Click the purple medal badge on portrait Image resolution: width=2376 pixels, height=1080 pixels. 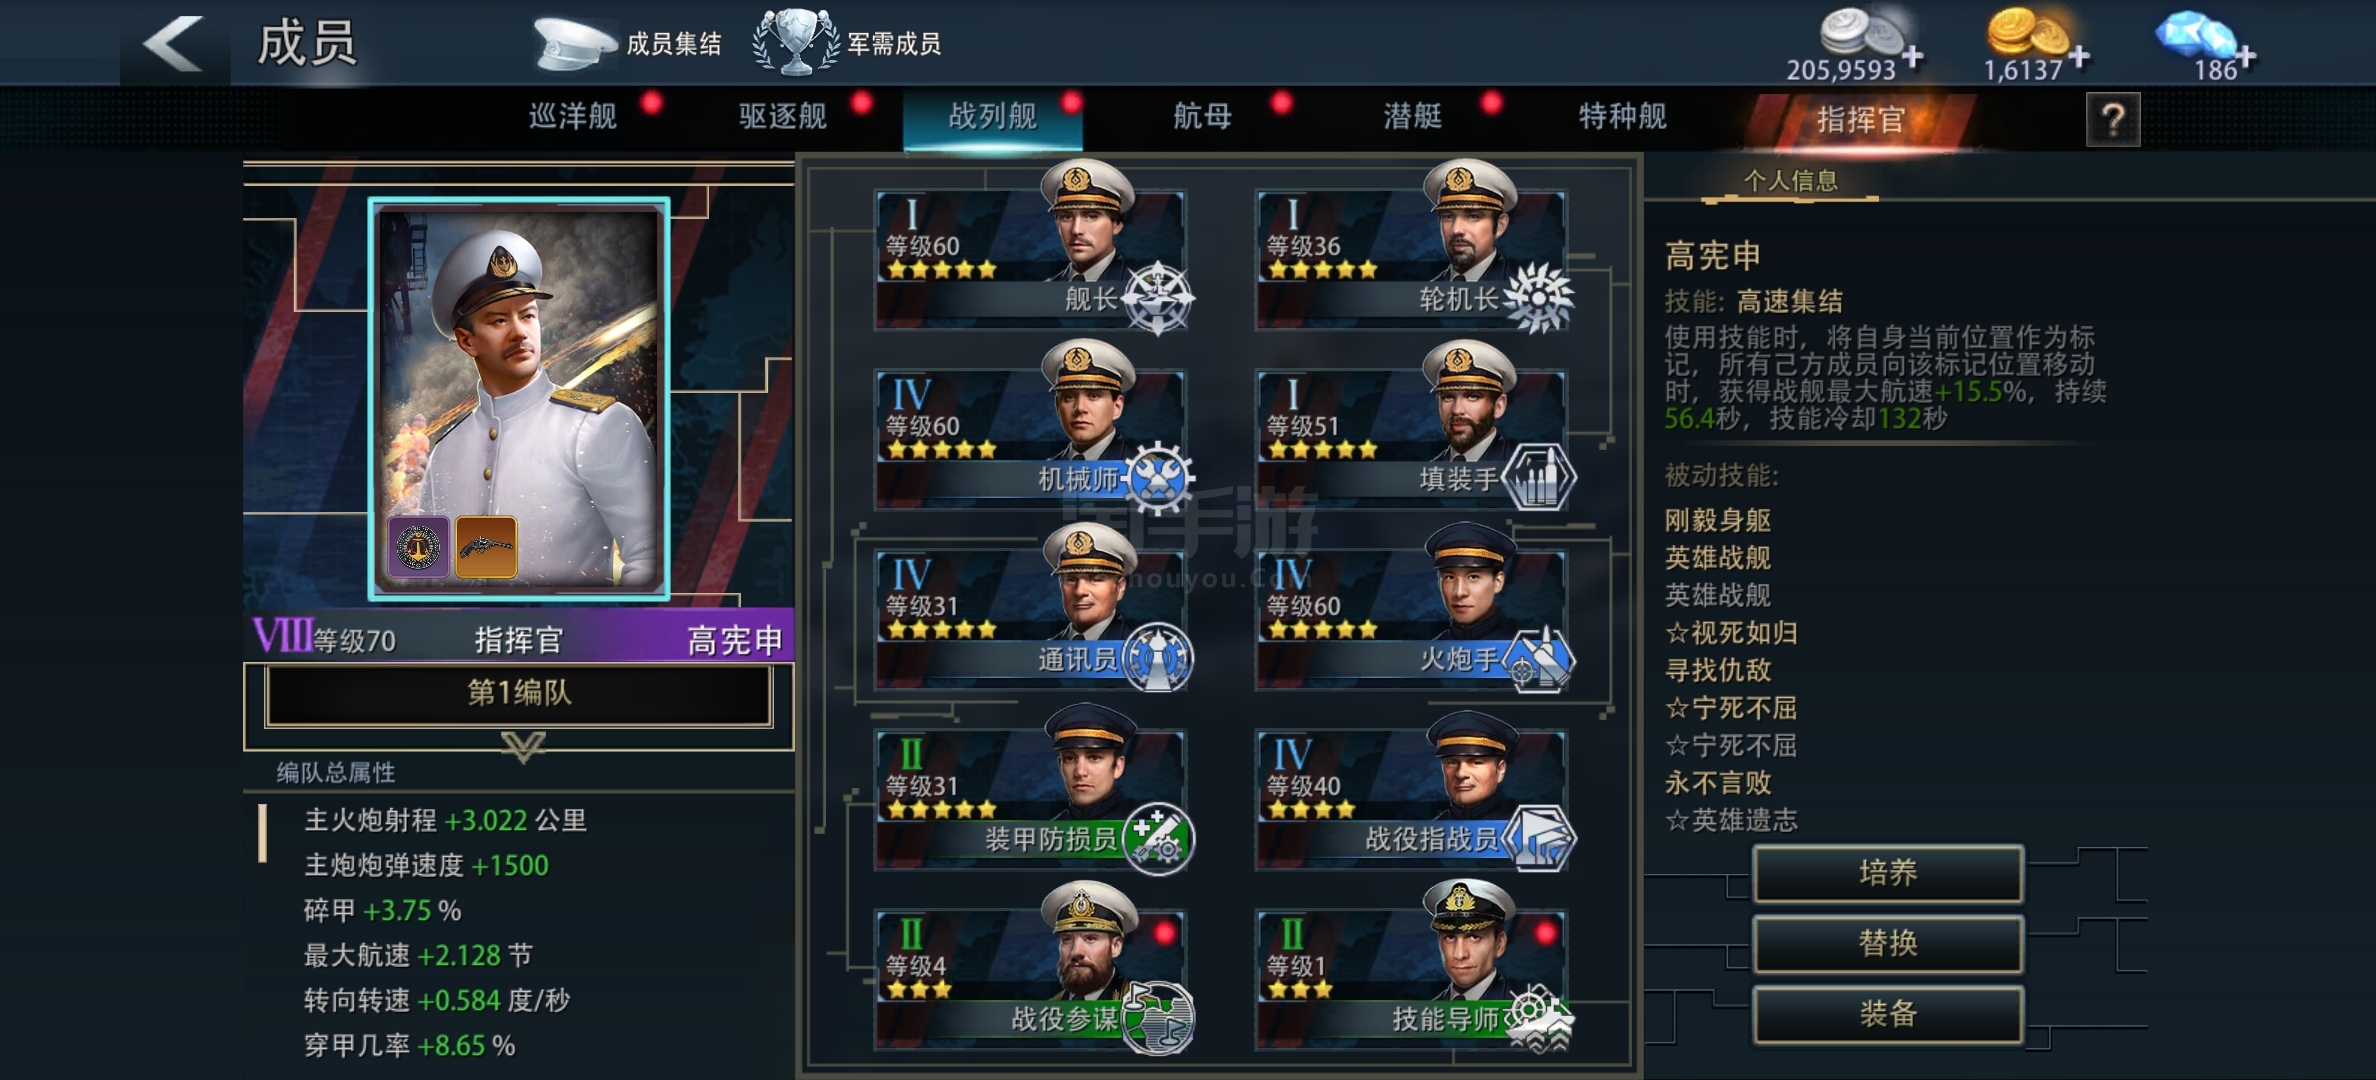point(418,547)
